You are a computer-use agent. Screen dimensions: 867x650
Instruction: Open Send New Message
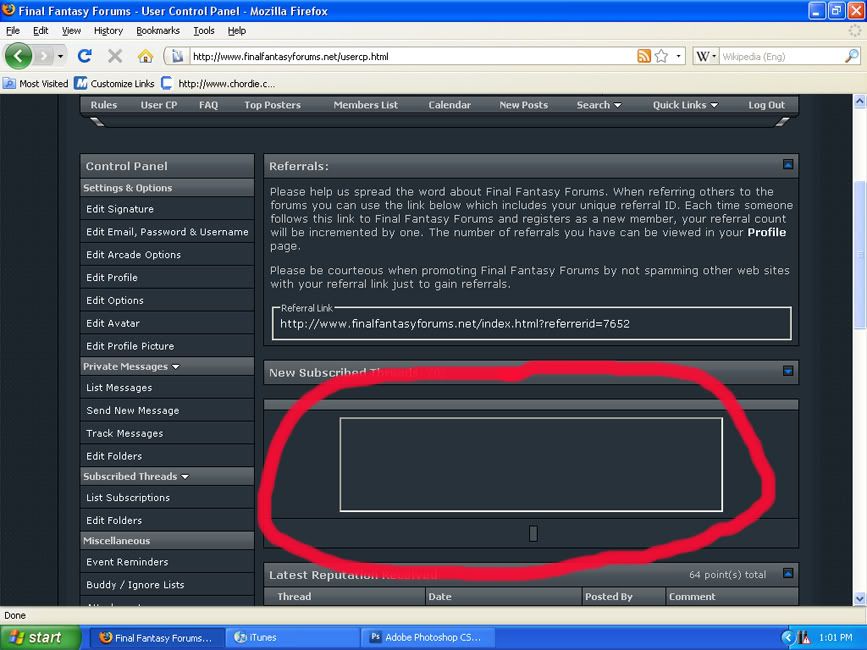coord(133,410)
